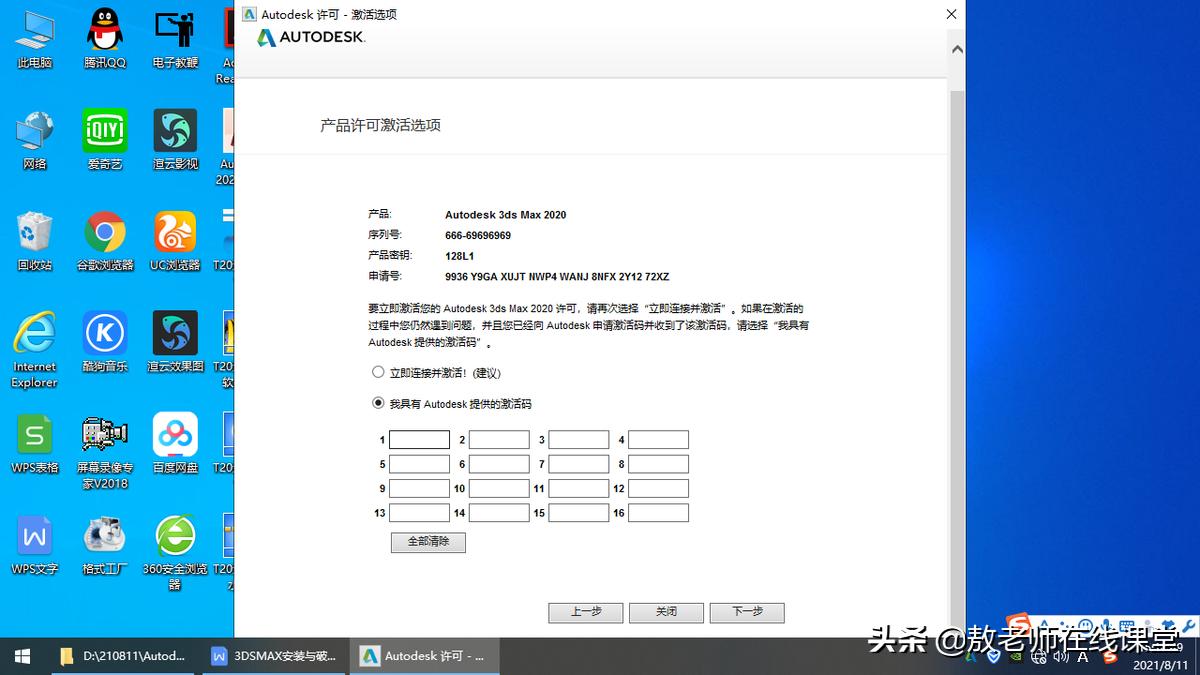Image resolution: width=1200 pixels, height=675 pixels.
Task: Click inside activation code field 1
Action: pyautogui.click(x=419, y=439)
